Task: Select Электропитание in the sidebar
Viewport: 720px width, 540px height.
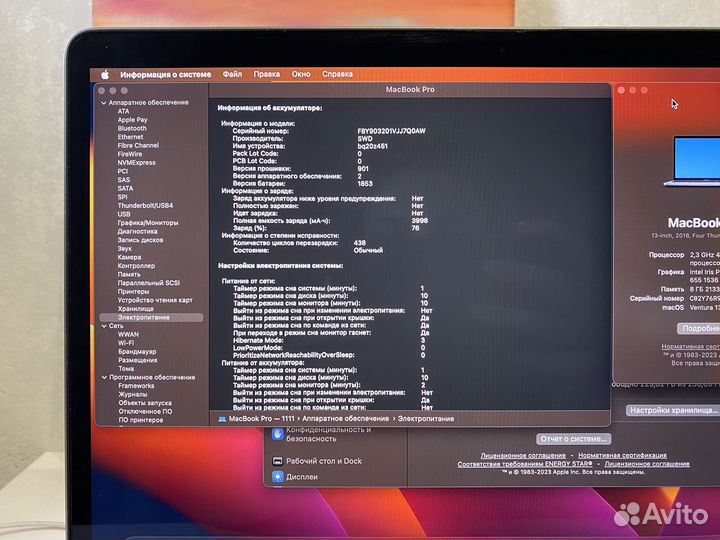Action: (152, 317)
